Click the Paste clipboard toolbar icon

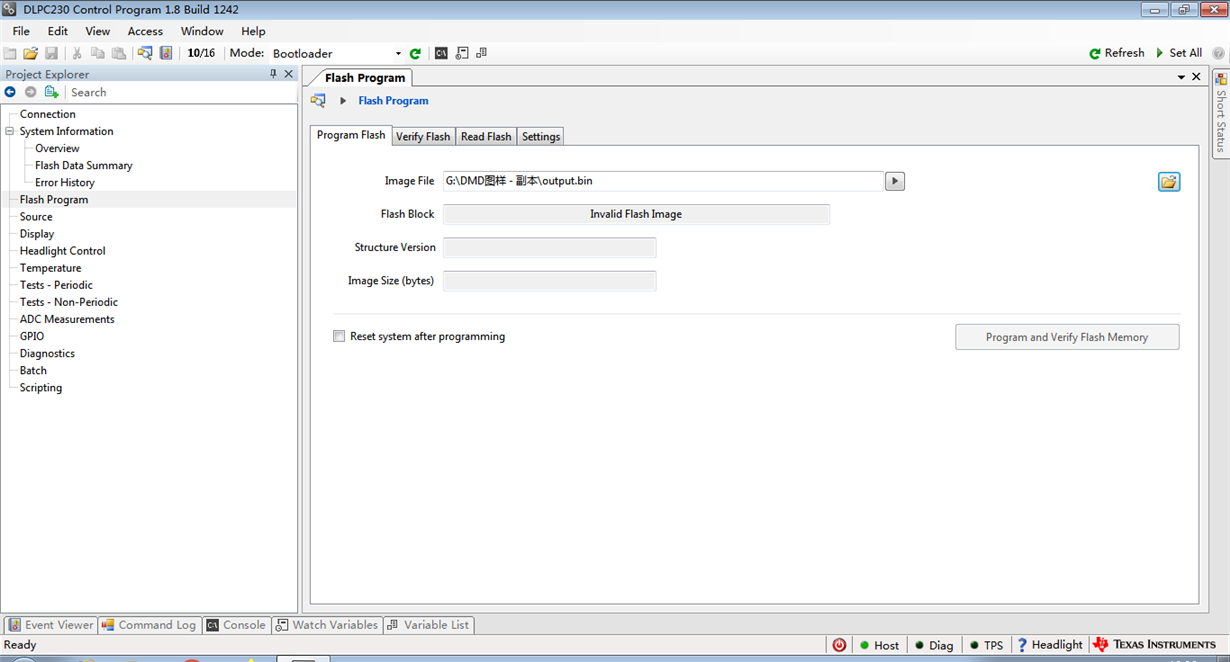coord(119,53)
